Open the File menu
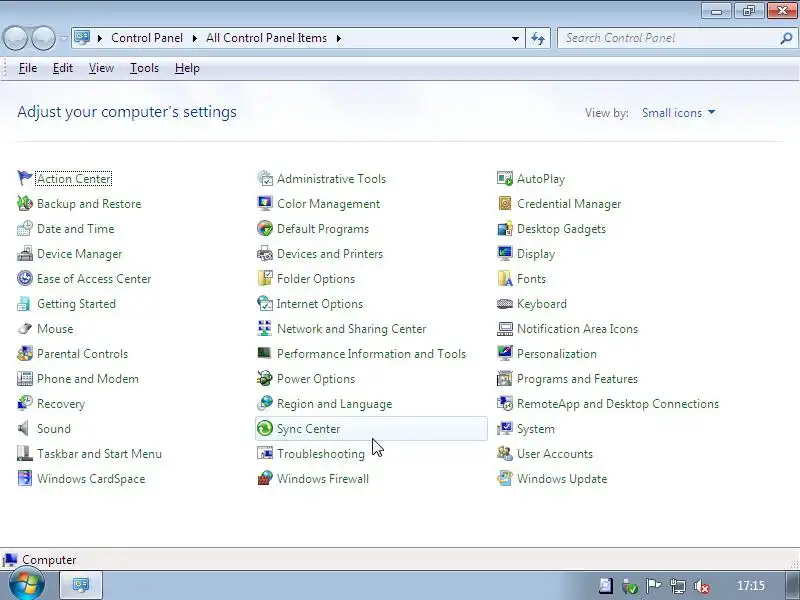Viewport: 800px width, 600px height. [28, 68]
